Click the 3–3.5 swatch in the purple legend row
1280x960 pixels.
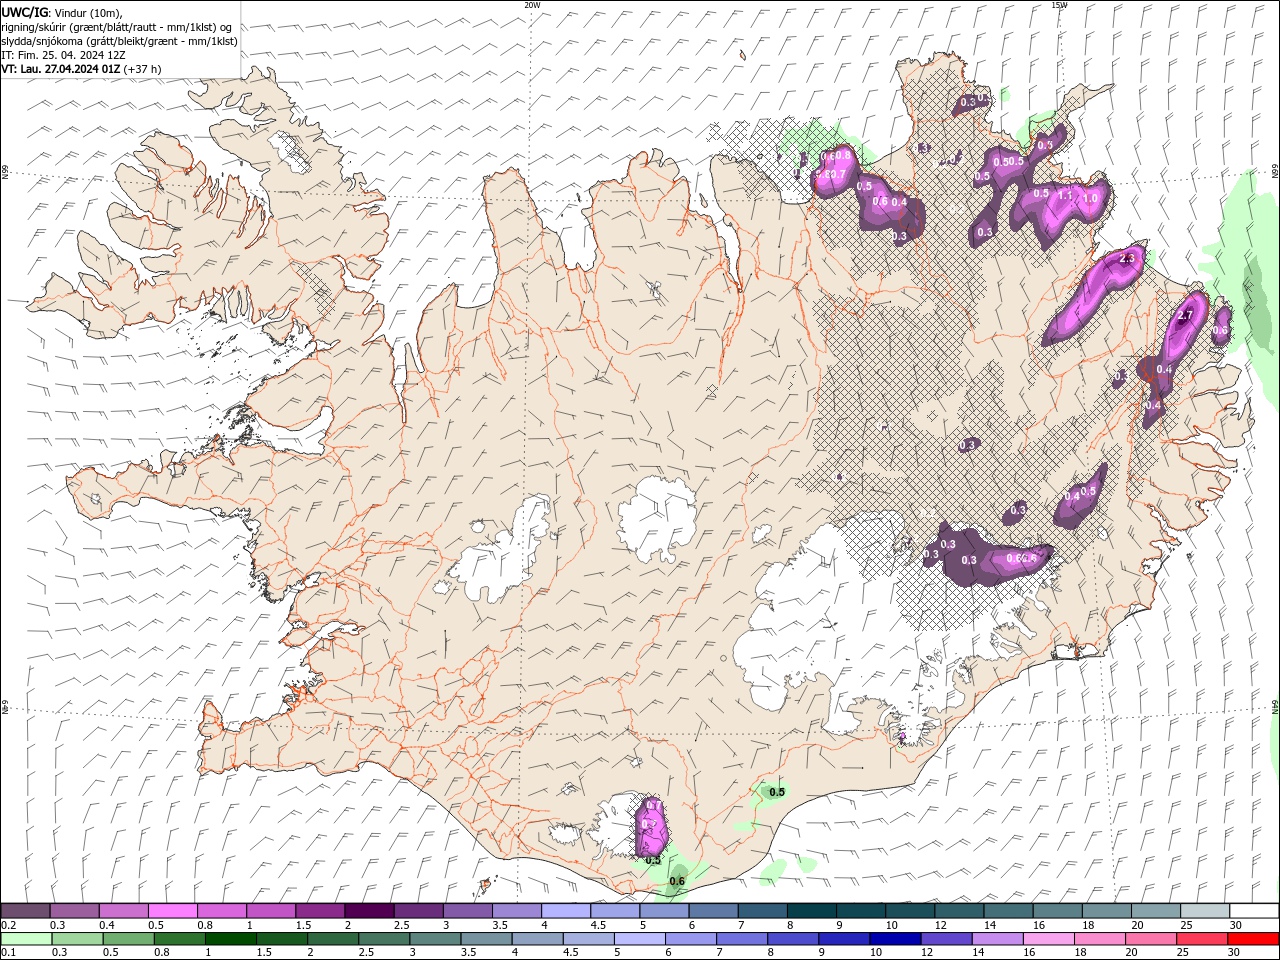point(467,911)
